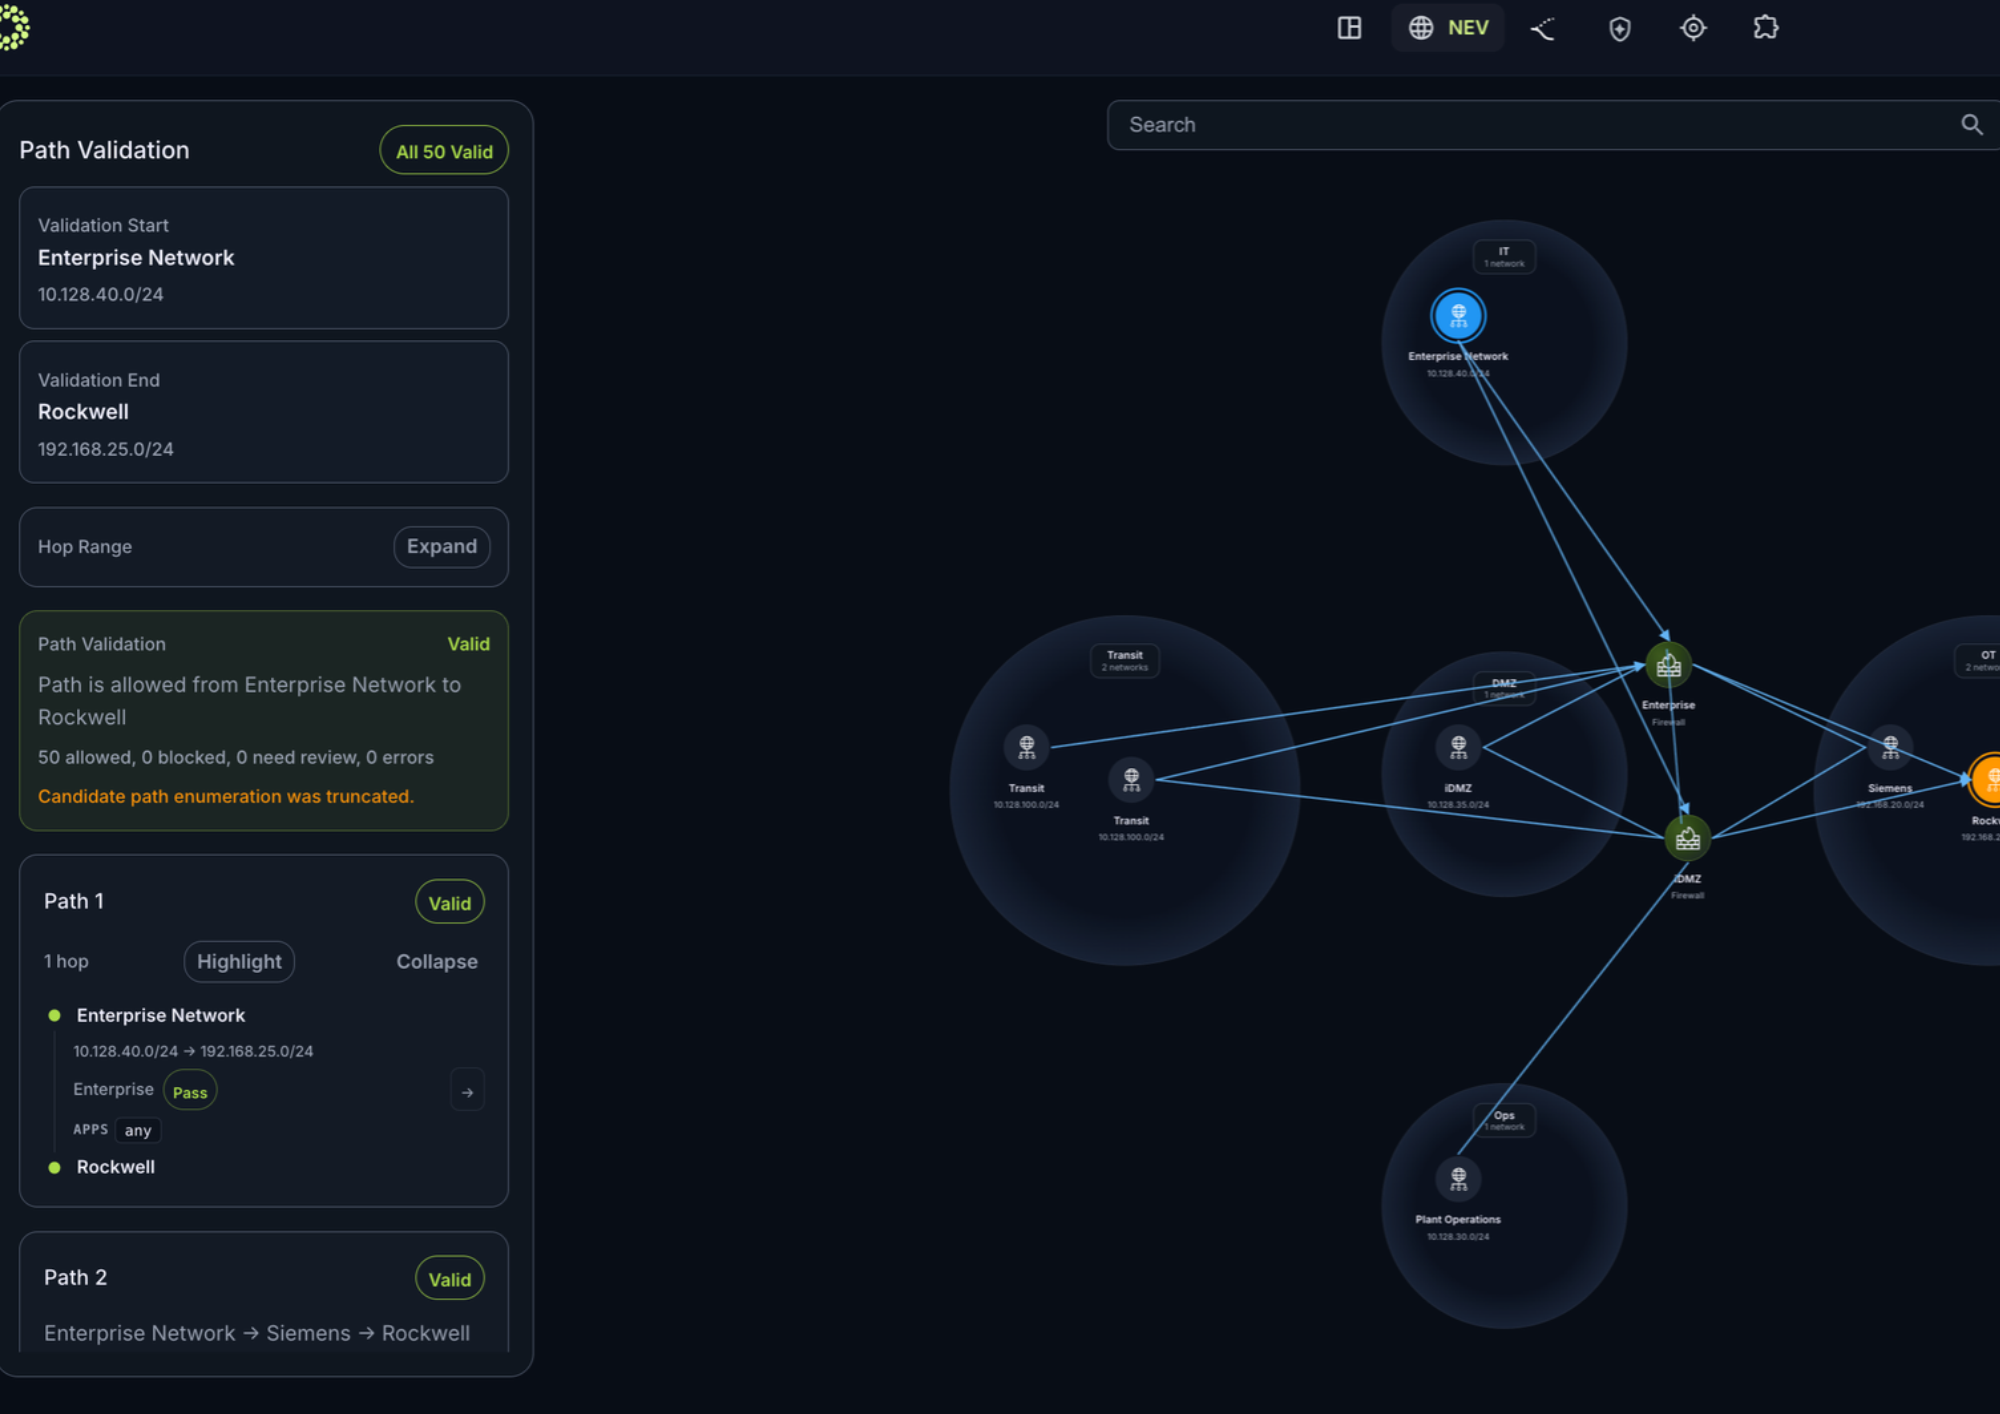Select the Plant Operations node
Viewport: 2000px width, 1414px height.
[x=1458, y=1178]
